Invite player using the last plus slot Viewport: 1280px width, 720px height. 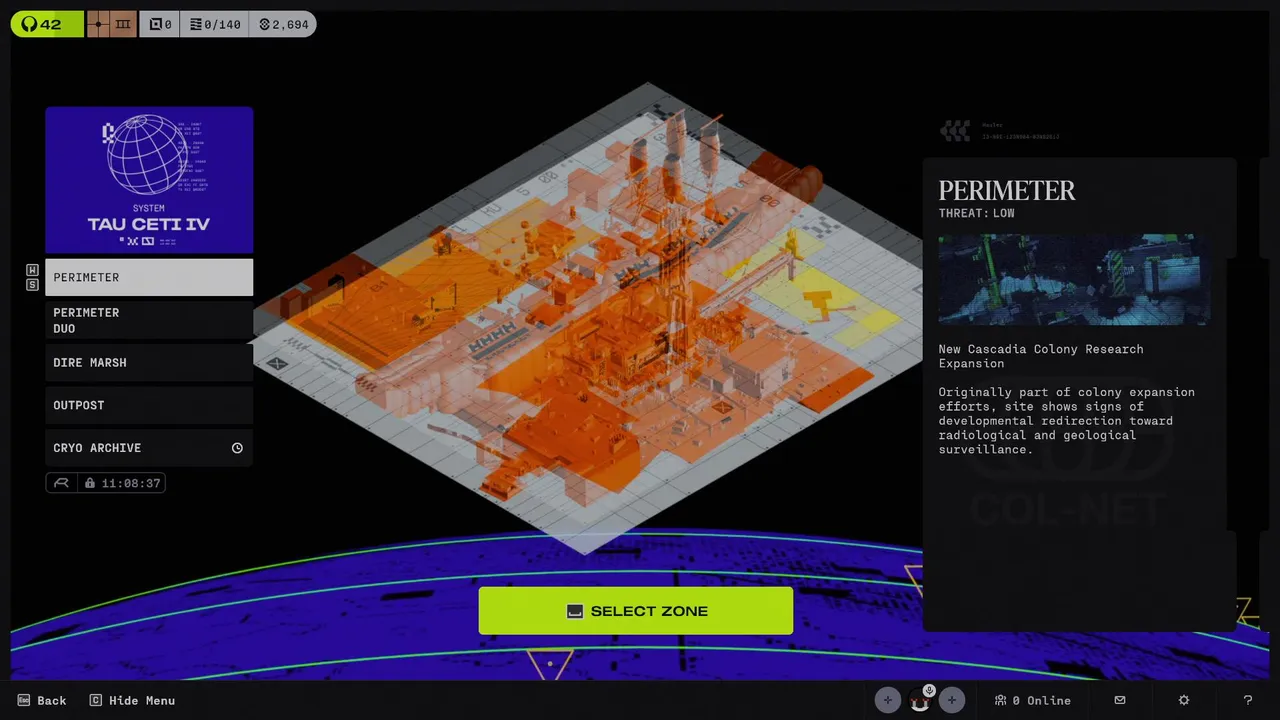[x=951, y=700]
